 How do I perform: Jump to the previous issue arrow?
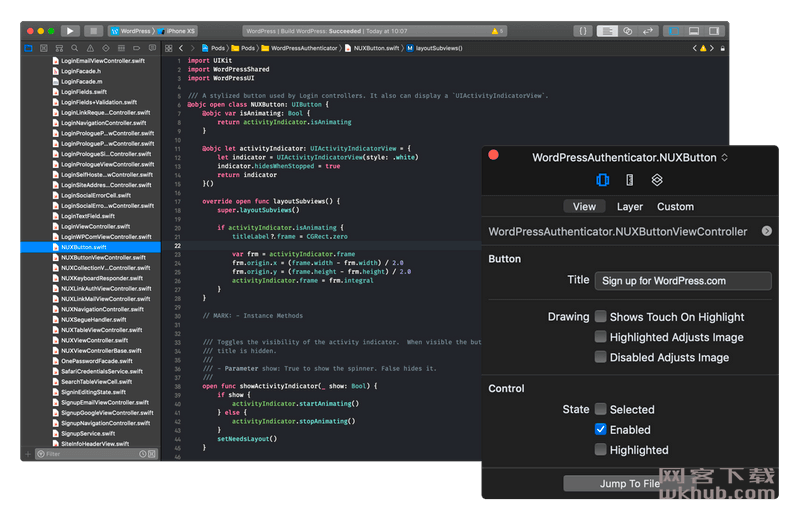(694, 48)
